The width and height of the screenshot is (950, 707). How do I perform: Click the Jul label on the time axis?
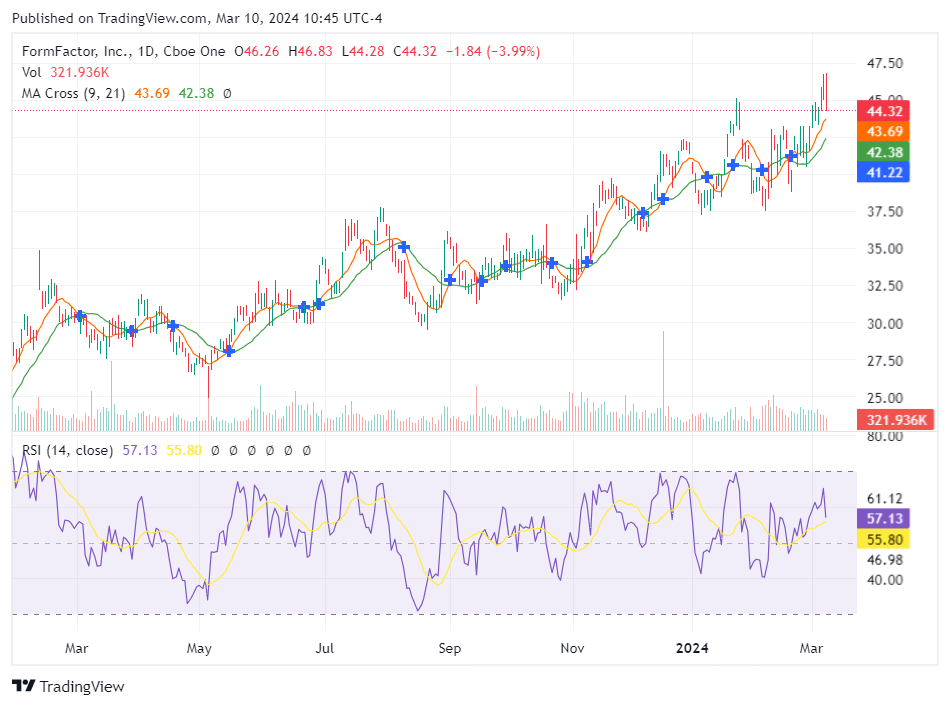point(325,648)
